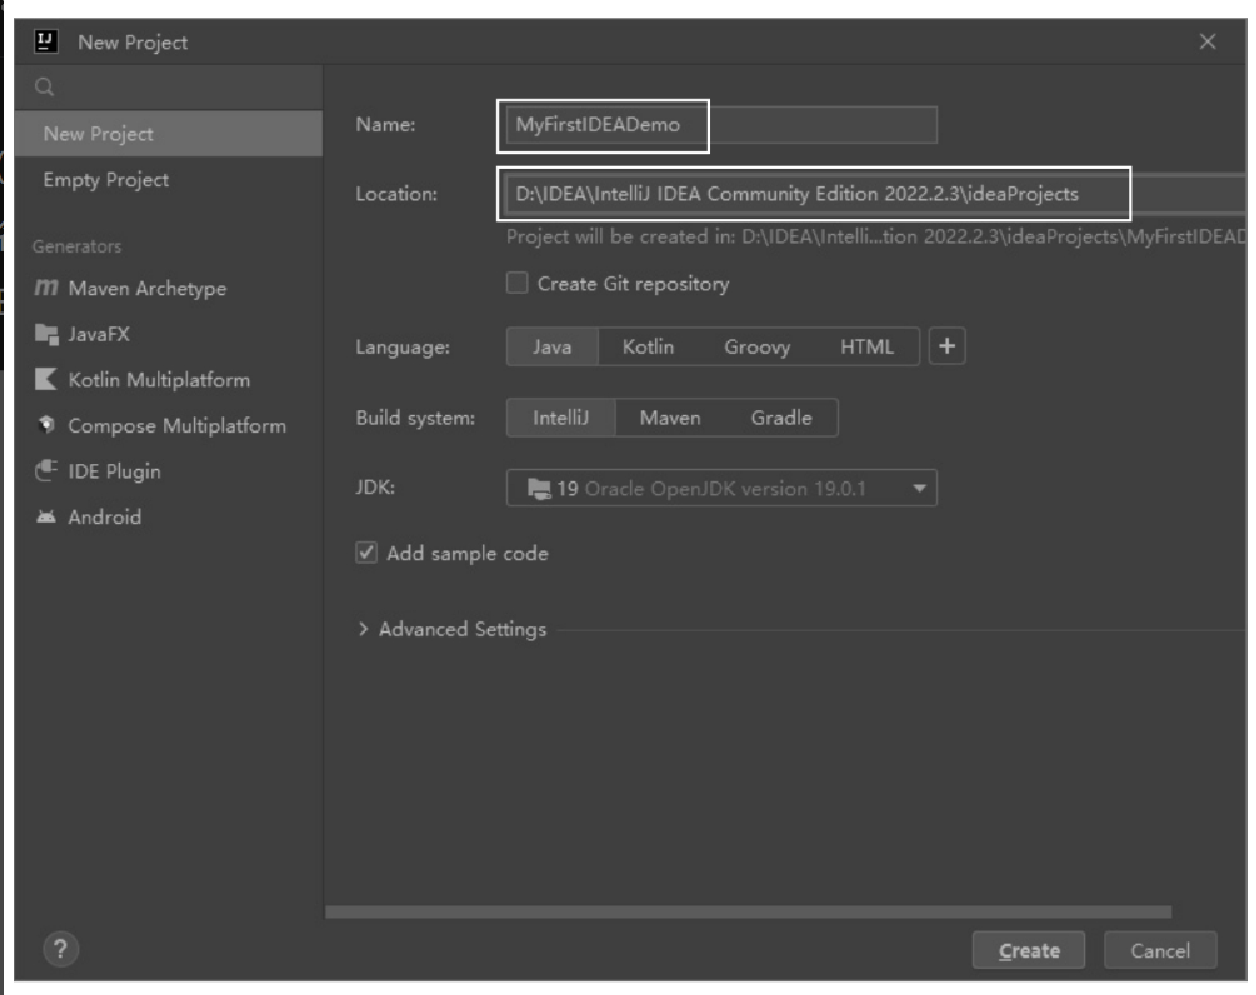
Task: Select IDE Plugin generator
Action: click(169, 471)
